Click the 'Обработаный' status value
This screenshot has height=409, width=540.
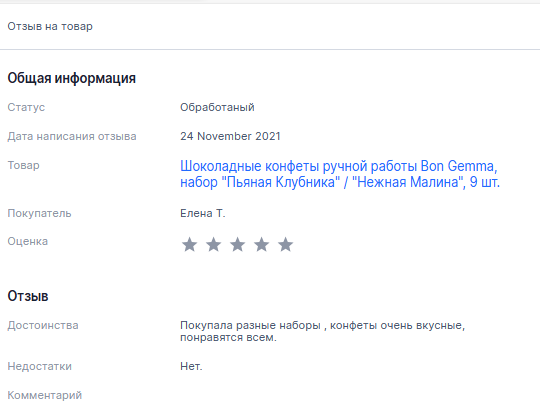tap(217, 107)
